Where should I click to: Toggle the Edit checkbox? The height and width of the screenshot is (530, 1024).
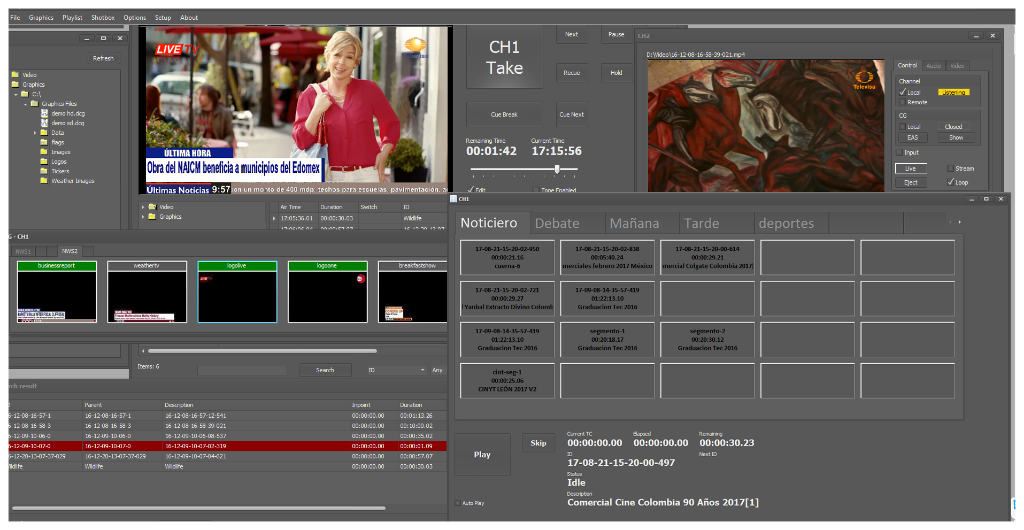471,189
